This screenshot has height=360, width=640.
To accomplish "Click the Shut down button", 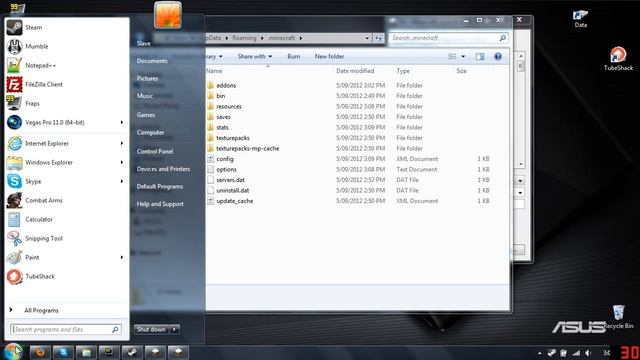I will [x=151, y=329].
